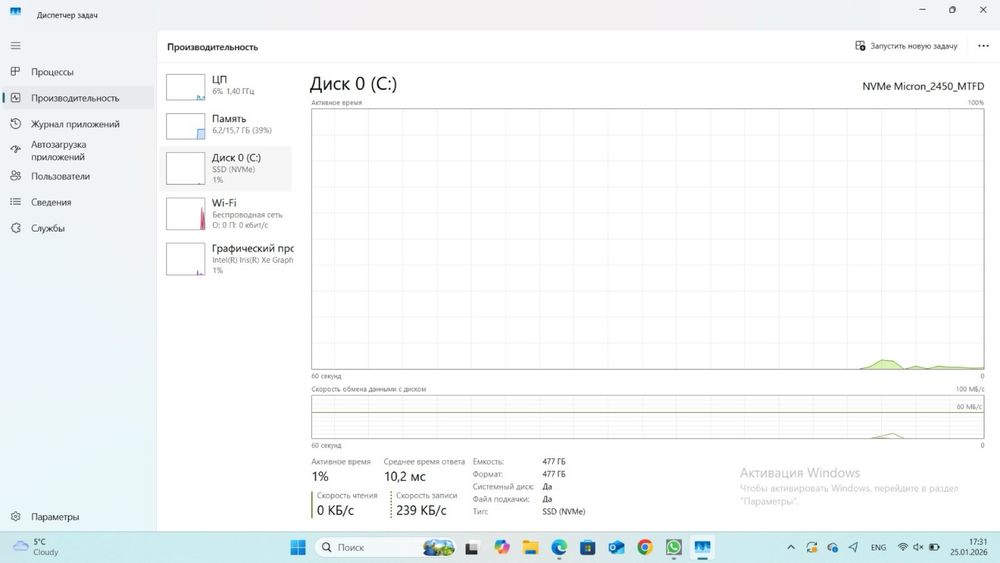Click the Task Manager taskbar icon
Image resolution: width=1000 pixels, height=563 pixels.
point(702,547)
